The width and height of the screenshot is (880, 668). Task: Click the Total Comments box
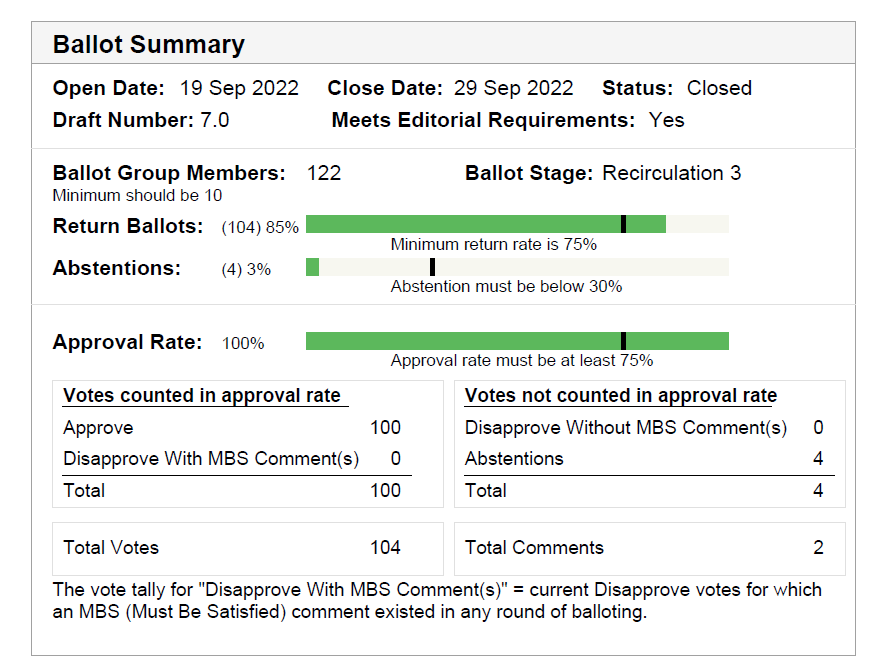tap(649, 548)
